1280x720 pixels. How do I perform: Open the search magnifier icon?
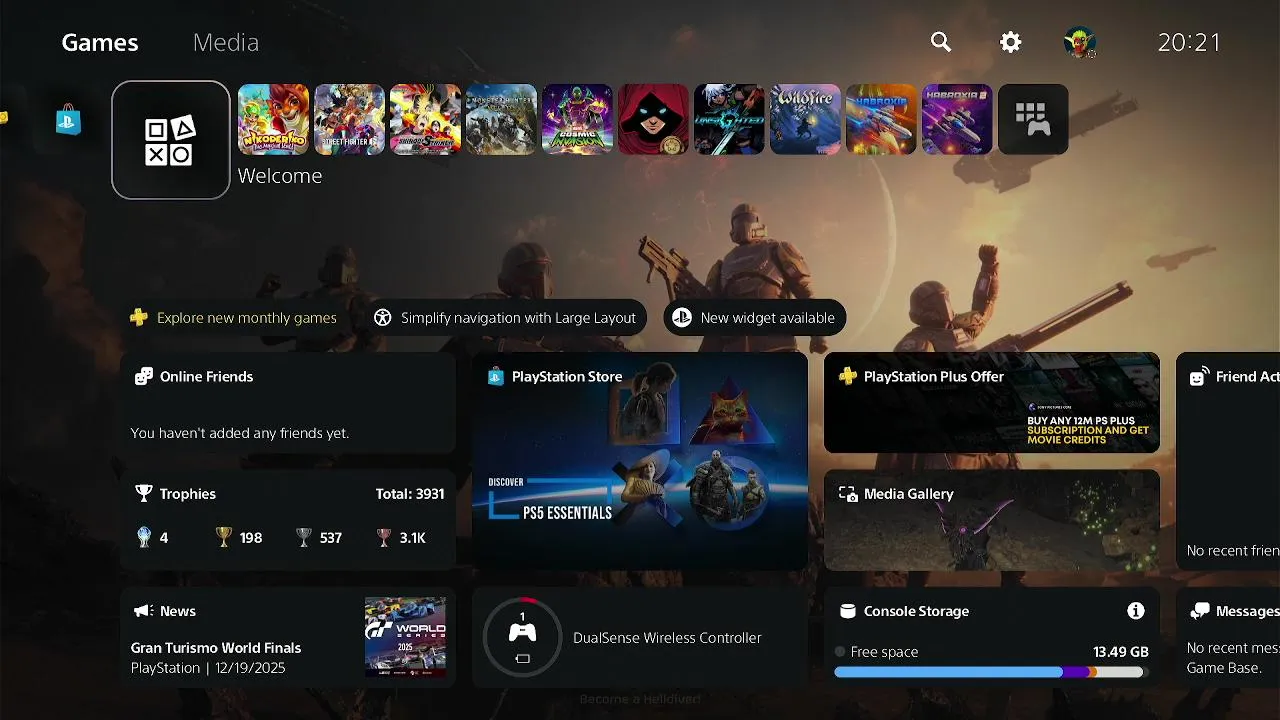[x=941, y=42]
